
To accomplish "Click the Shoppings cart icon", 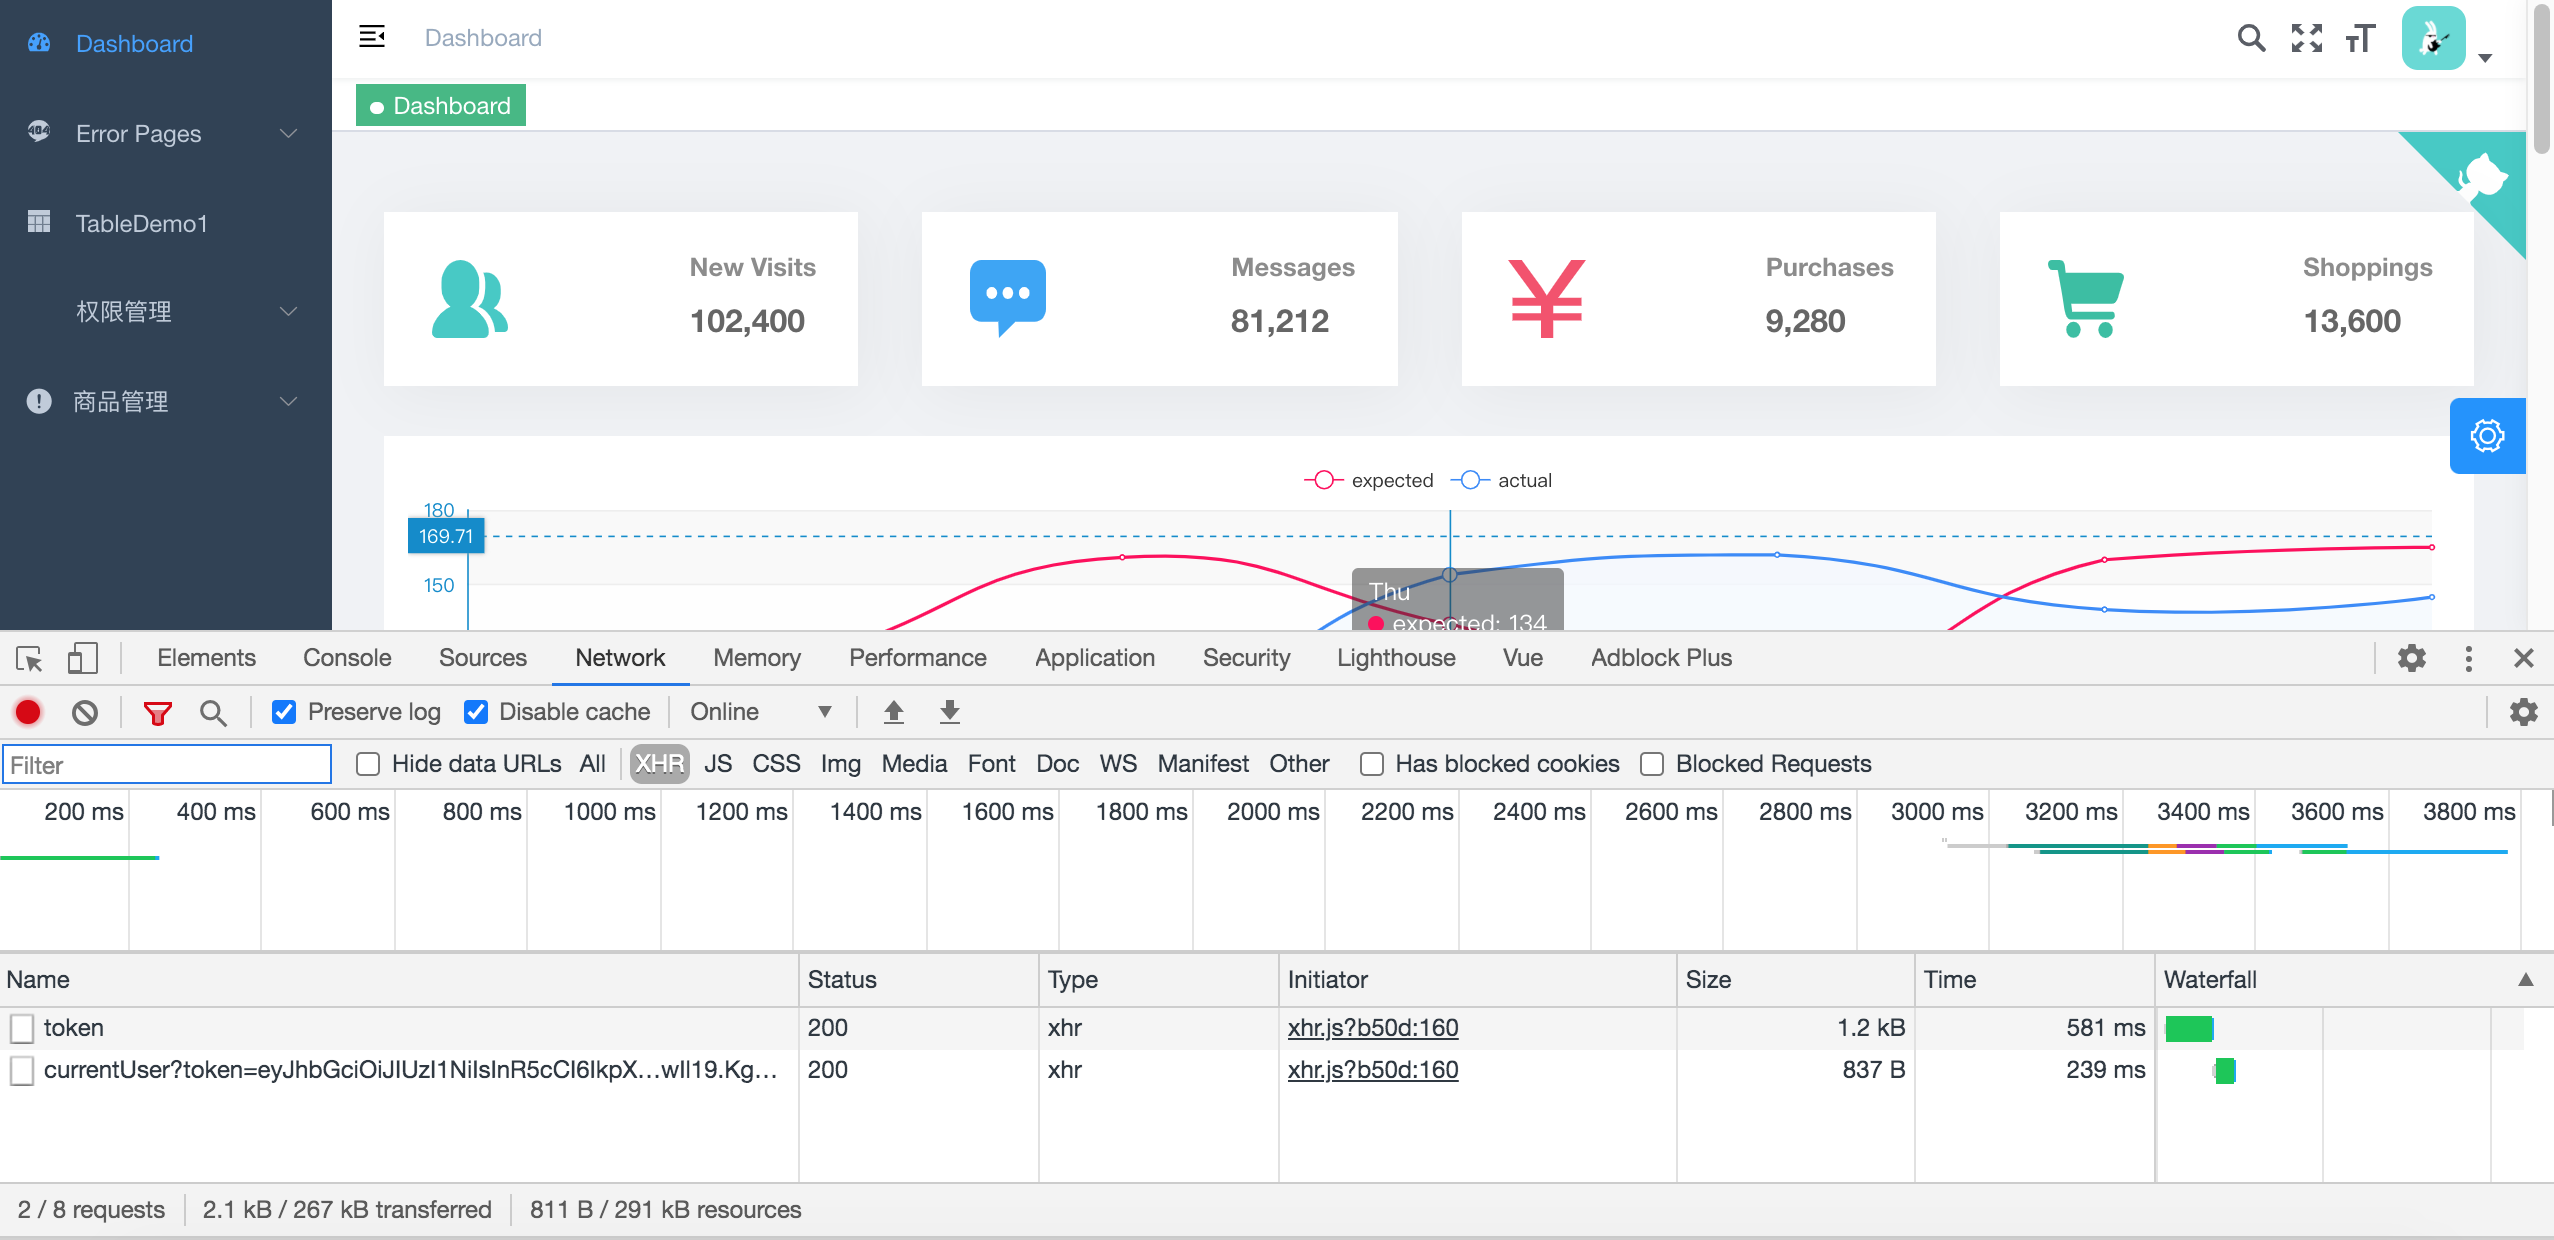I will (2085, 299).
